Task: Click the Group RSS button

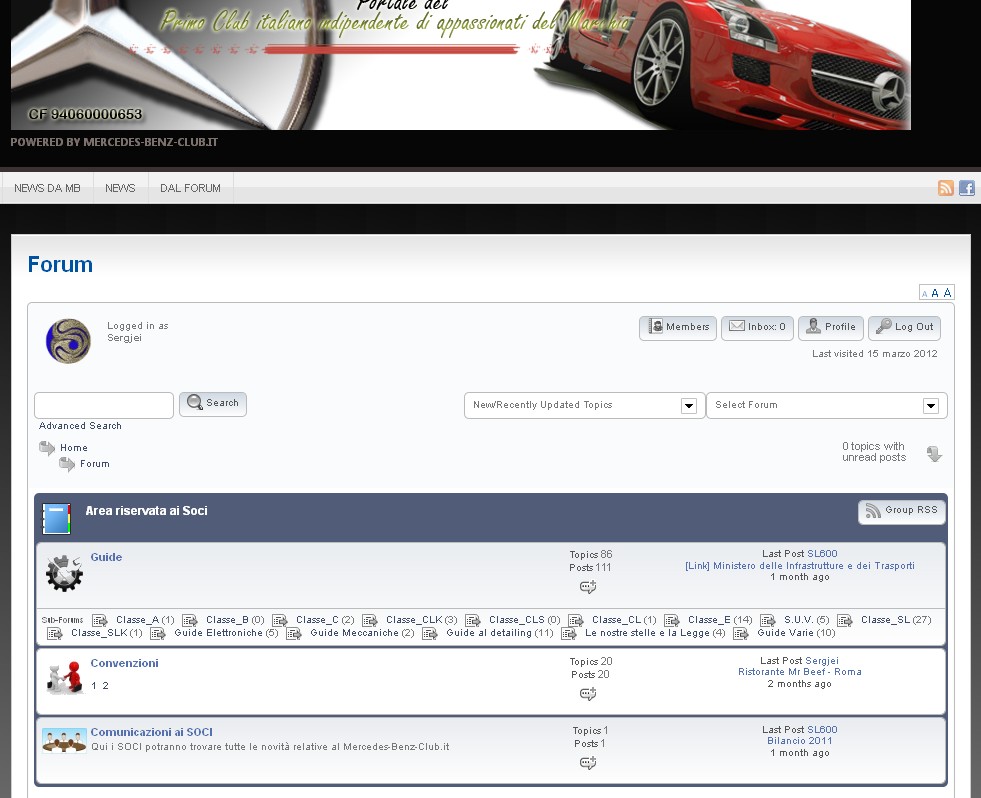Action: tap(901, 511)
